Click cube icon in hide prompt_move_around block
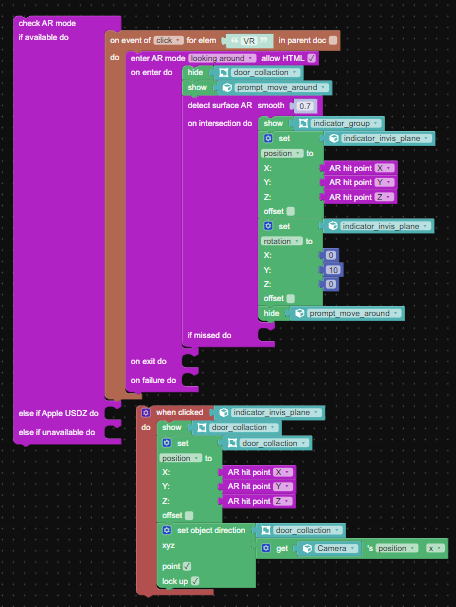The height and width of the screenshot is (607, 456). coord(300,313)
